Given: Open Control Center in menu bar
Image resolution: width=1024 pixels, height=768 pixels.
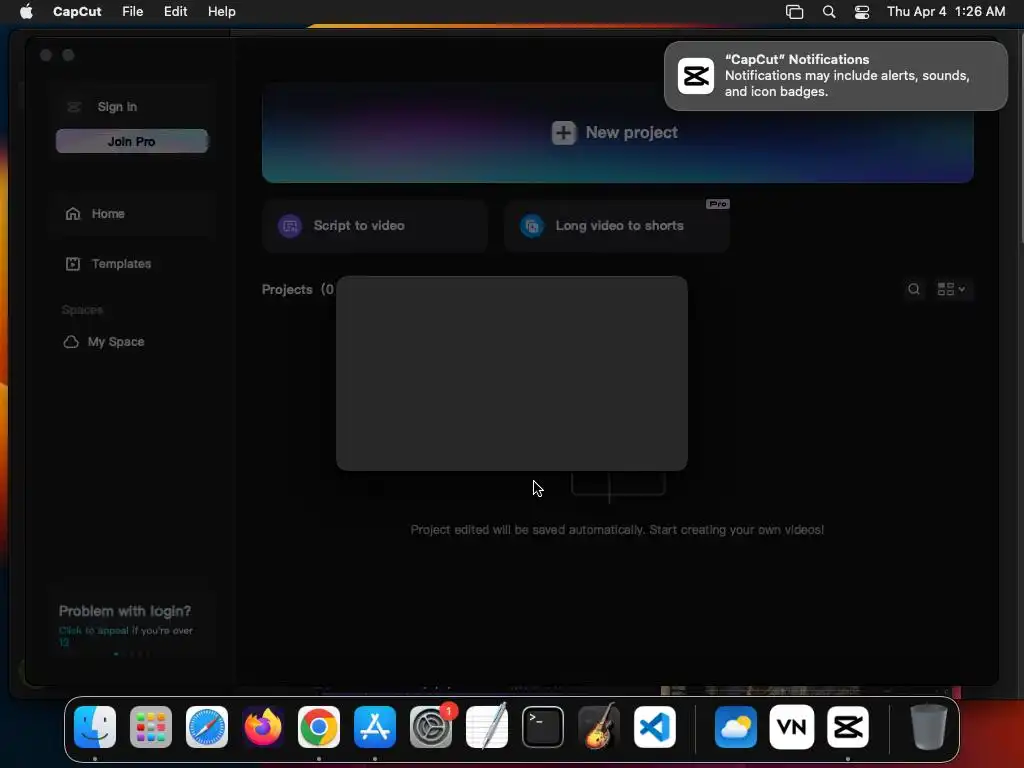Looking at the screenshot, I should point(862,11).
